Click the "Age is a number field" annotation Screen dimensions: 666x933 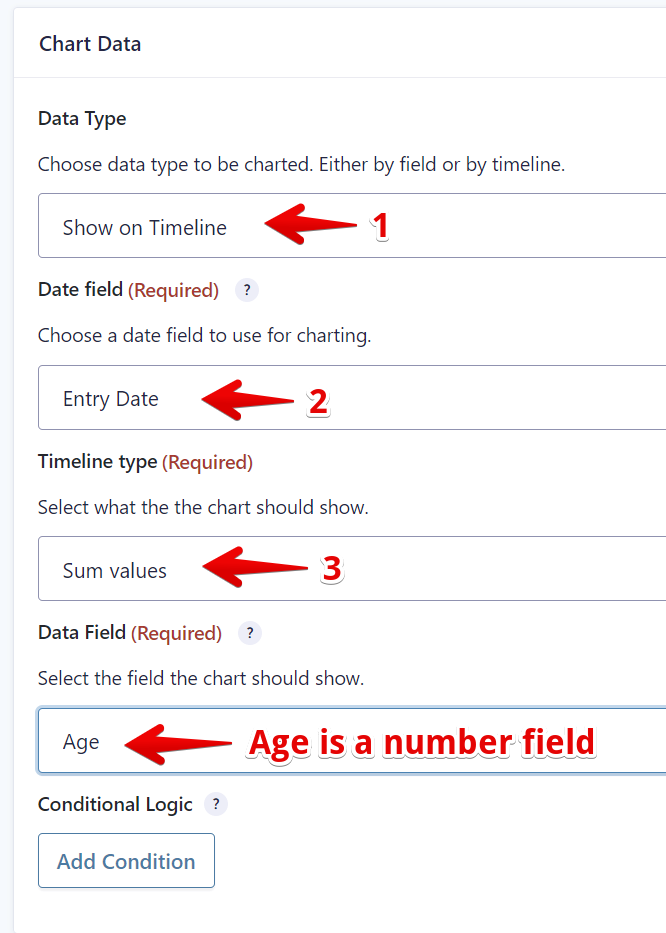[x=421, y=742]
